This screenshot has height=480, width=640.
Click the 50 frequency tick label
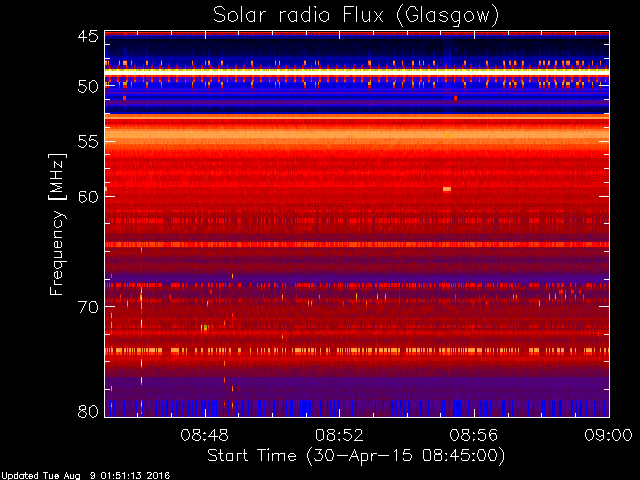pos(88,87)
